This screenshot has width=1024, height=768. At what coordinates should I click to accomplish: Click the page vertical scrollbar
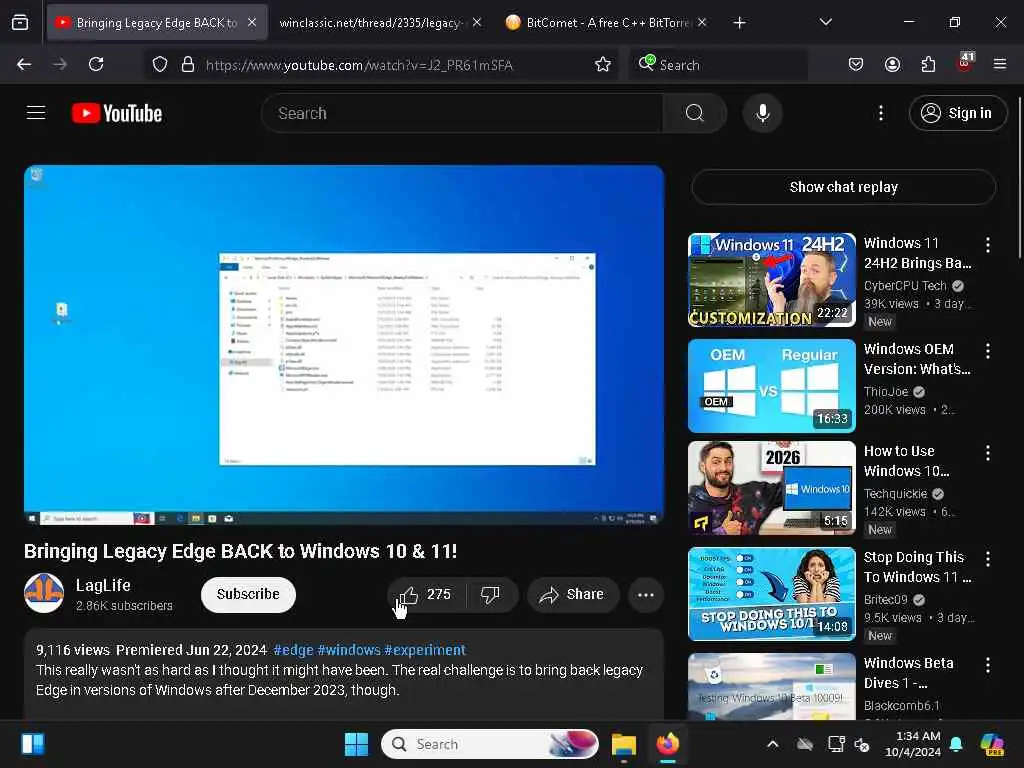pyautogui.click(x=1019, y=176)
